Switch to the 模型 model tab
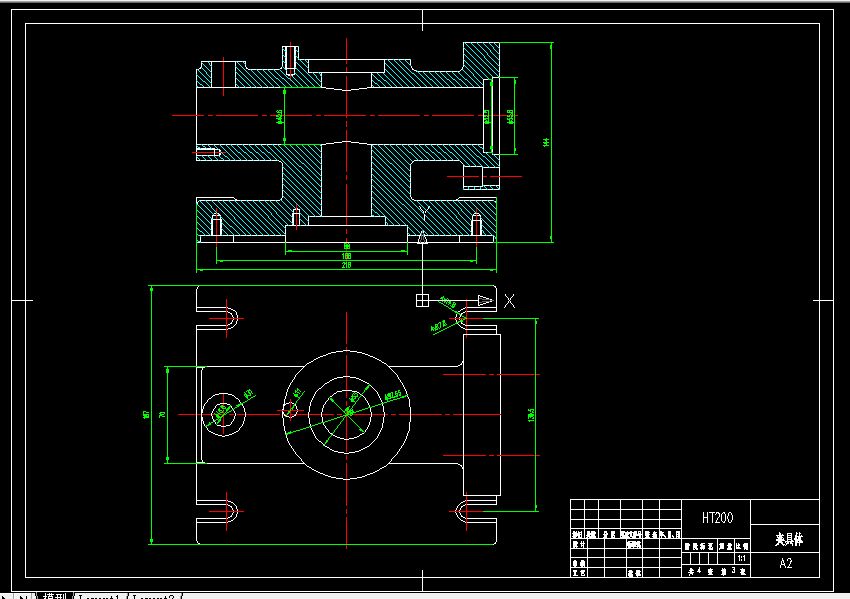The height and width of the screenshot is (599, 850). (54, 596)
